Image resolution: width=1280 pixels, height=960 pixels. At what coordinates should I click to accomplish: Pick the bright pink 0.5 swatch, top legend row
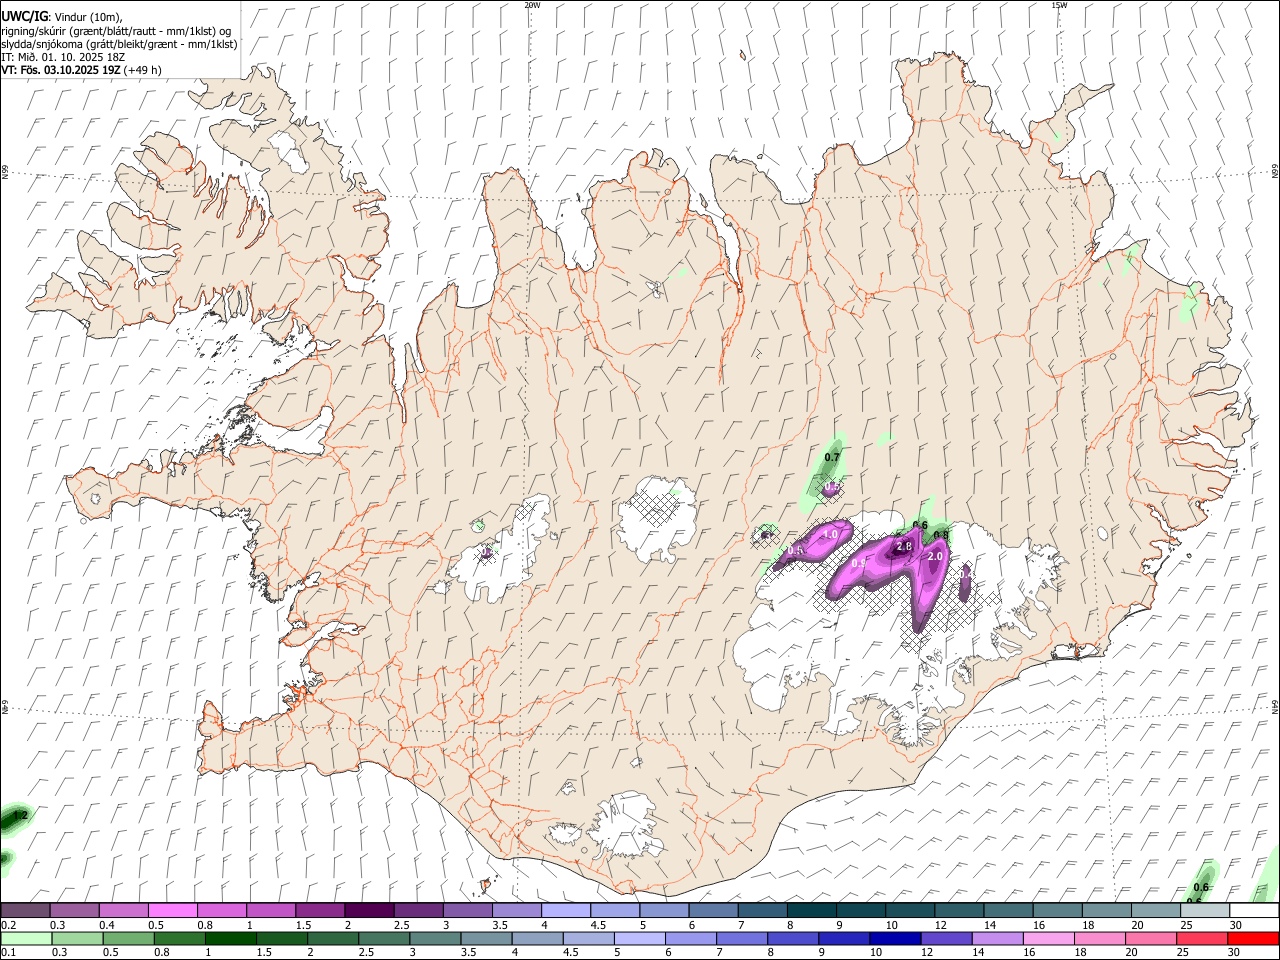tap(172, 910)
